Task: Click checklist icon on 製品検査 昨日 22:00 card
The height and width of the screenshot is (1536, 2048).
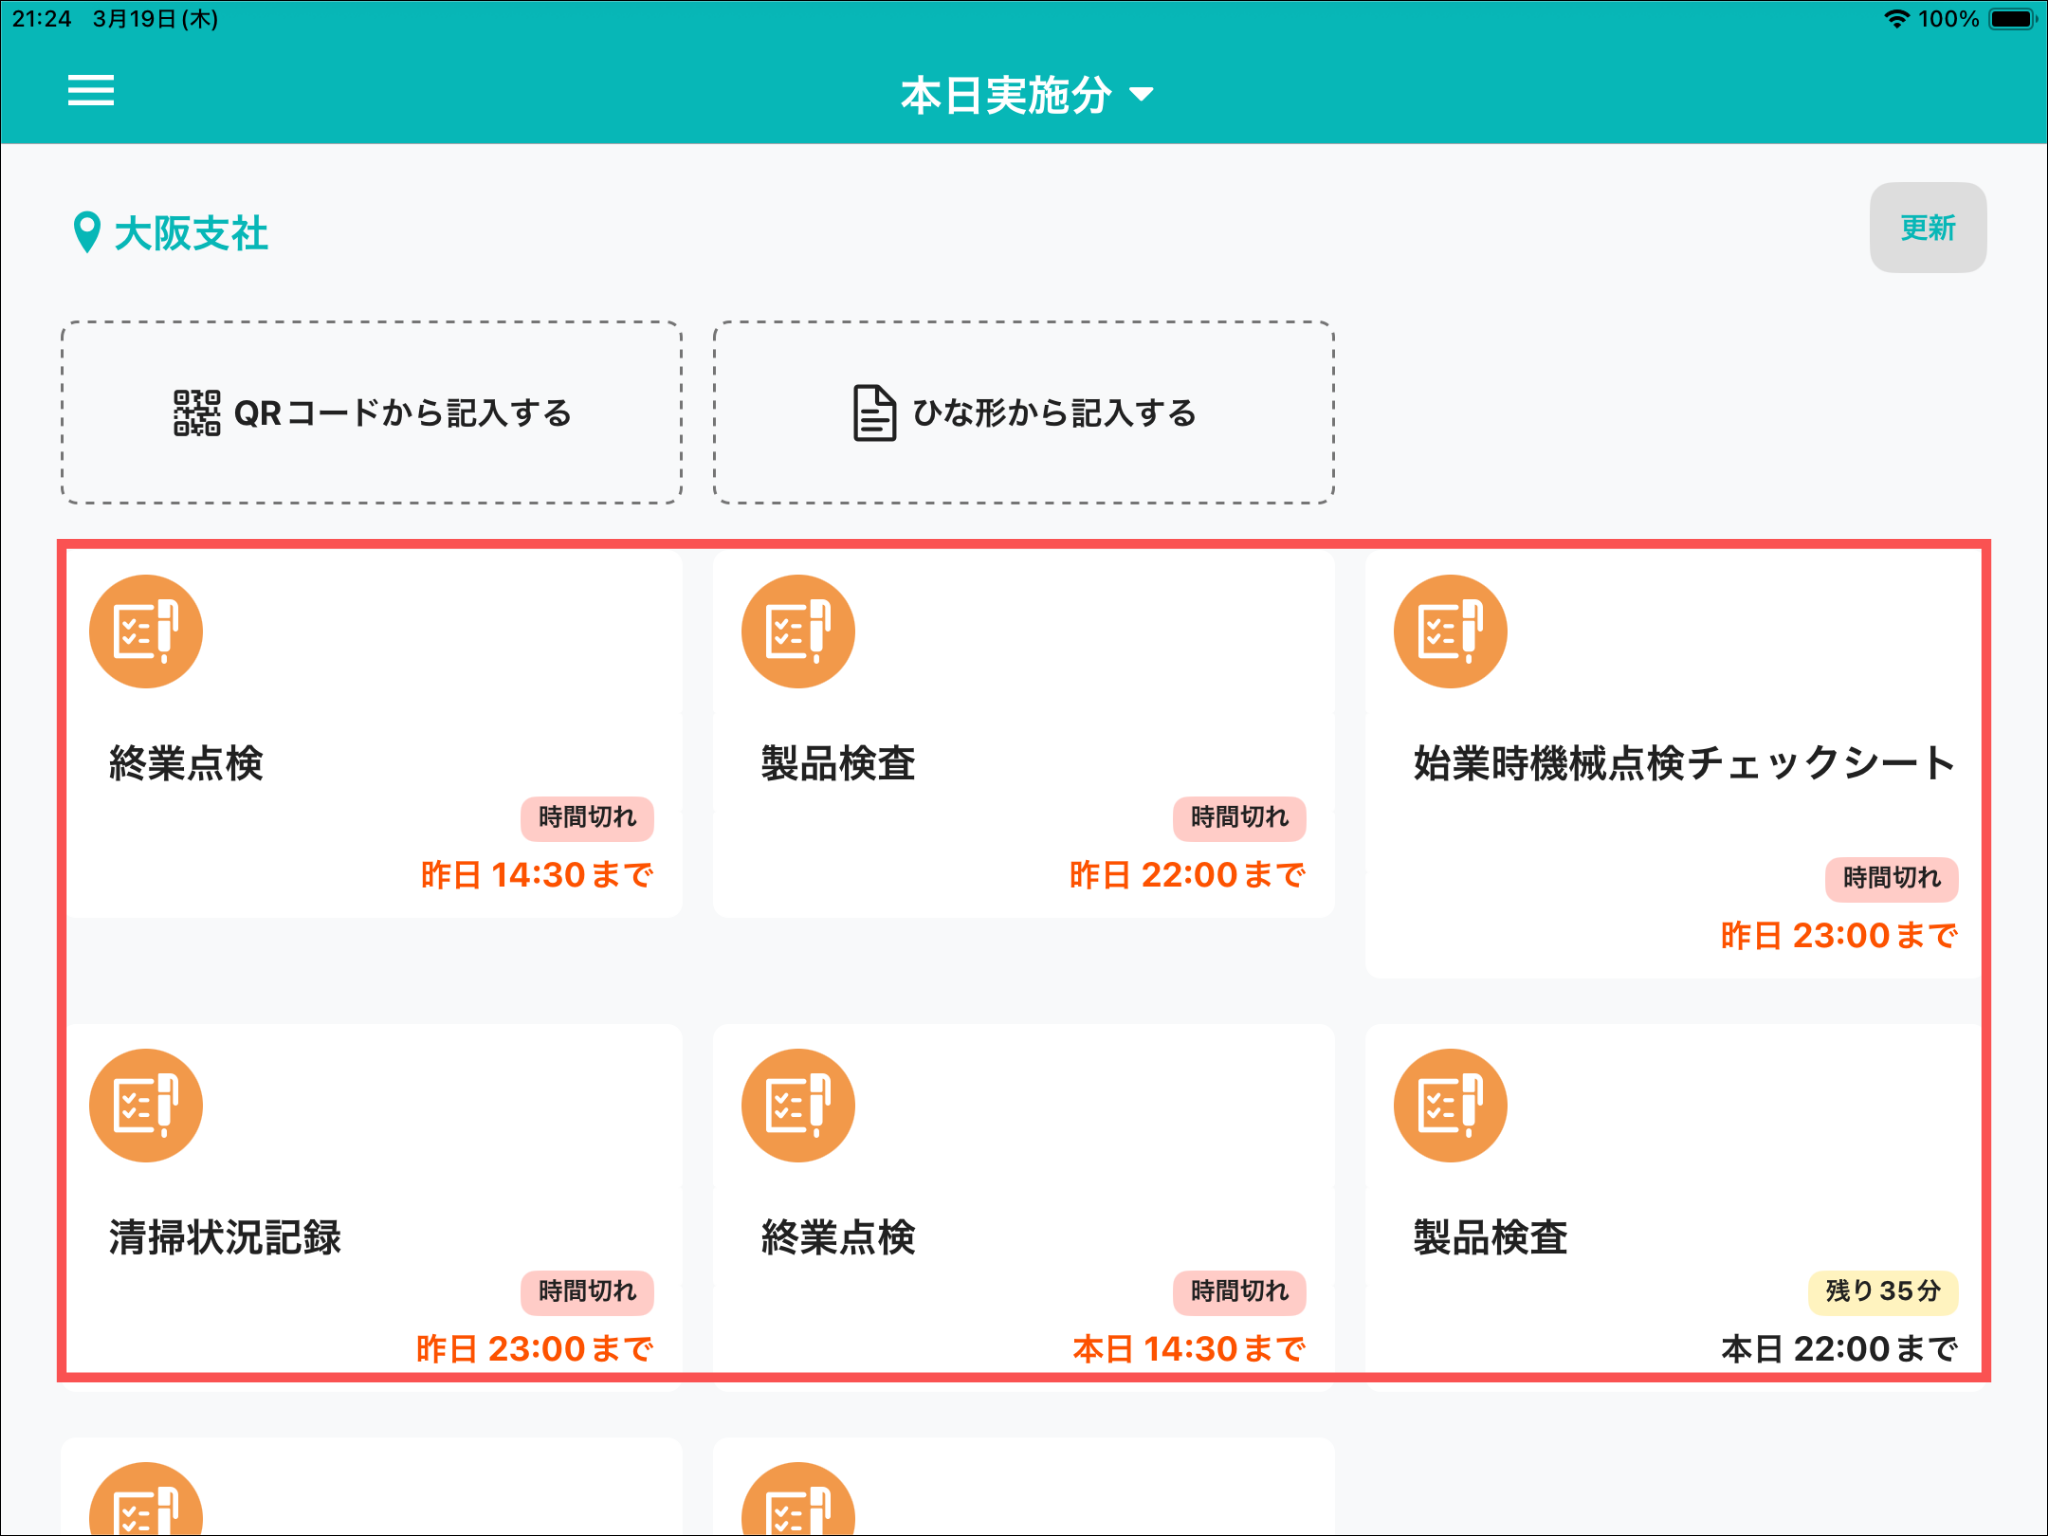Action: click(798, 631)
